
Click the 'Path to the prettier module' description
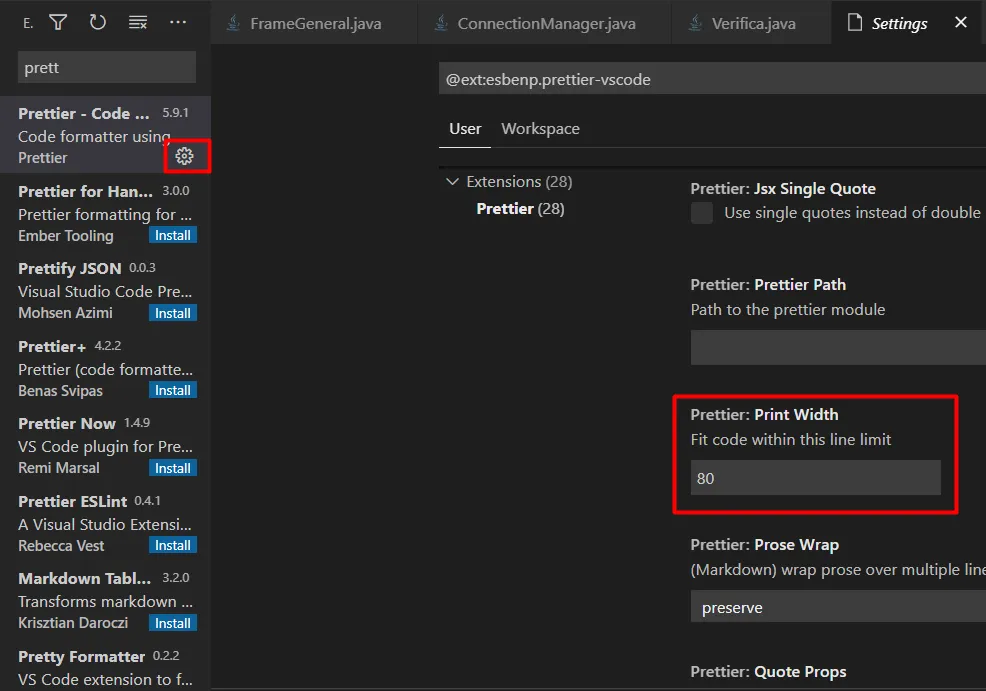pos(788,310)
